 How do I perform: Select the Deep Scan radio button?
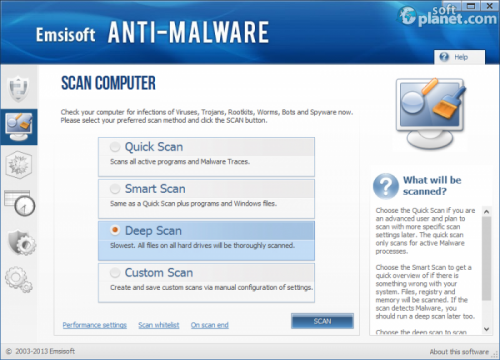[115, 230]
